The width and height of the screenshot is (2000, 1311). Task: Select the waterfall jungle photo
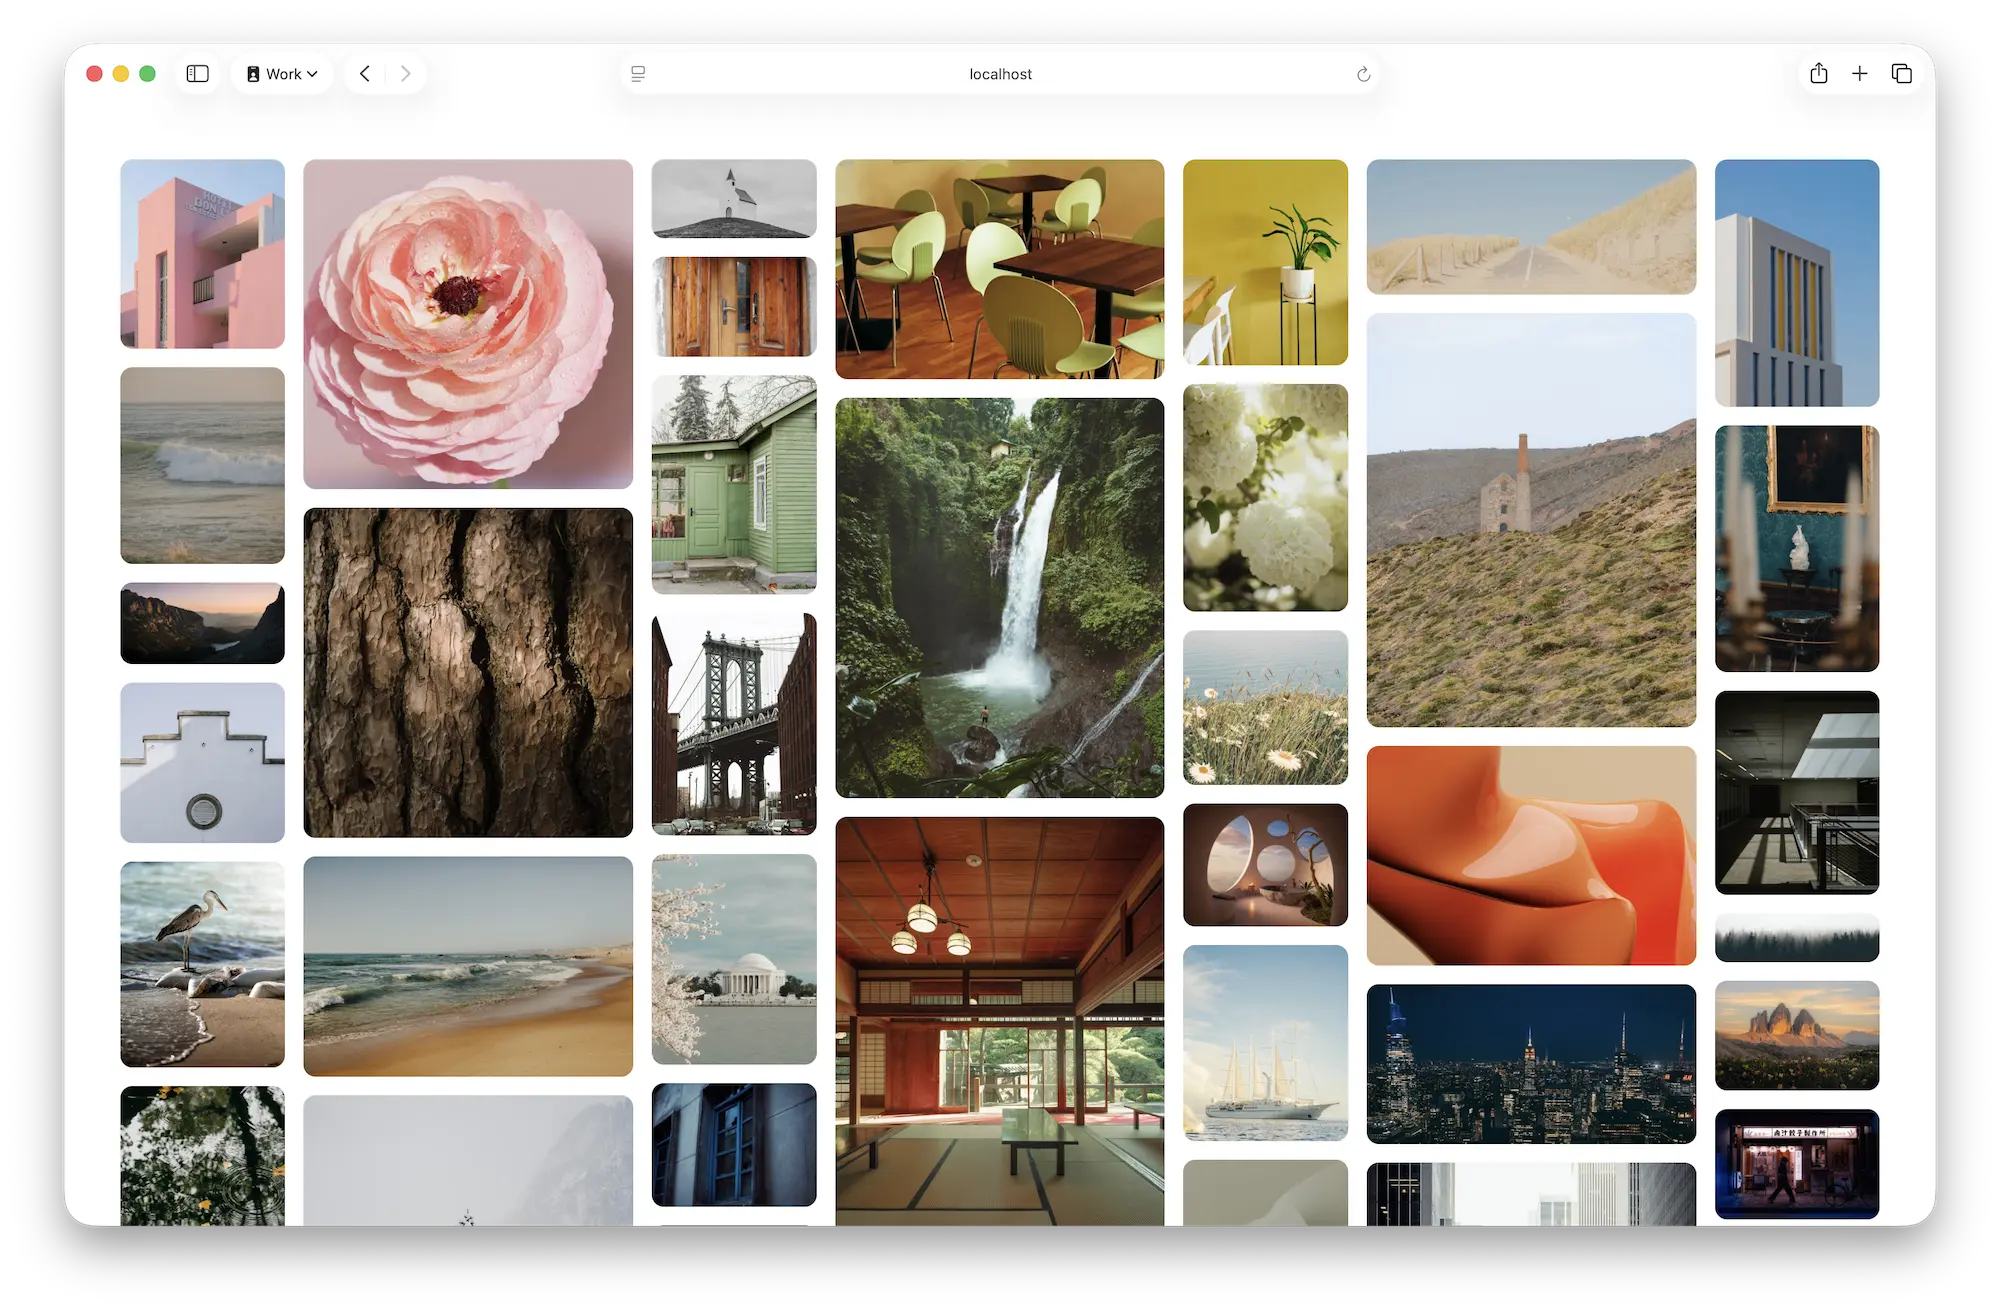999,597
